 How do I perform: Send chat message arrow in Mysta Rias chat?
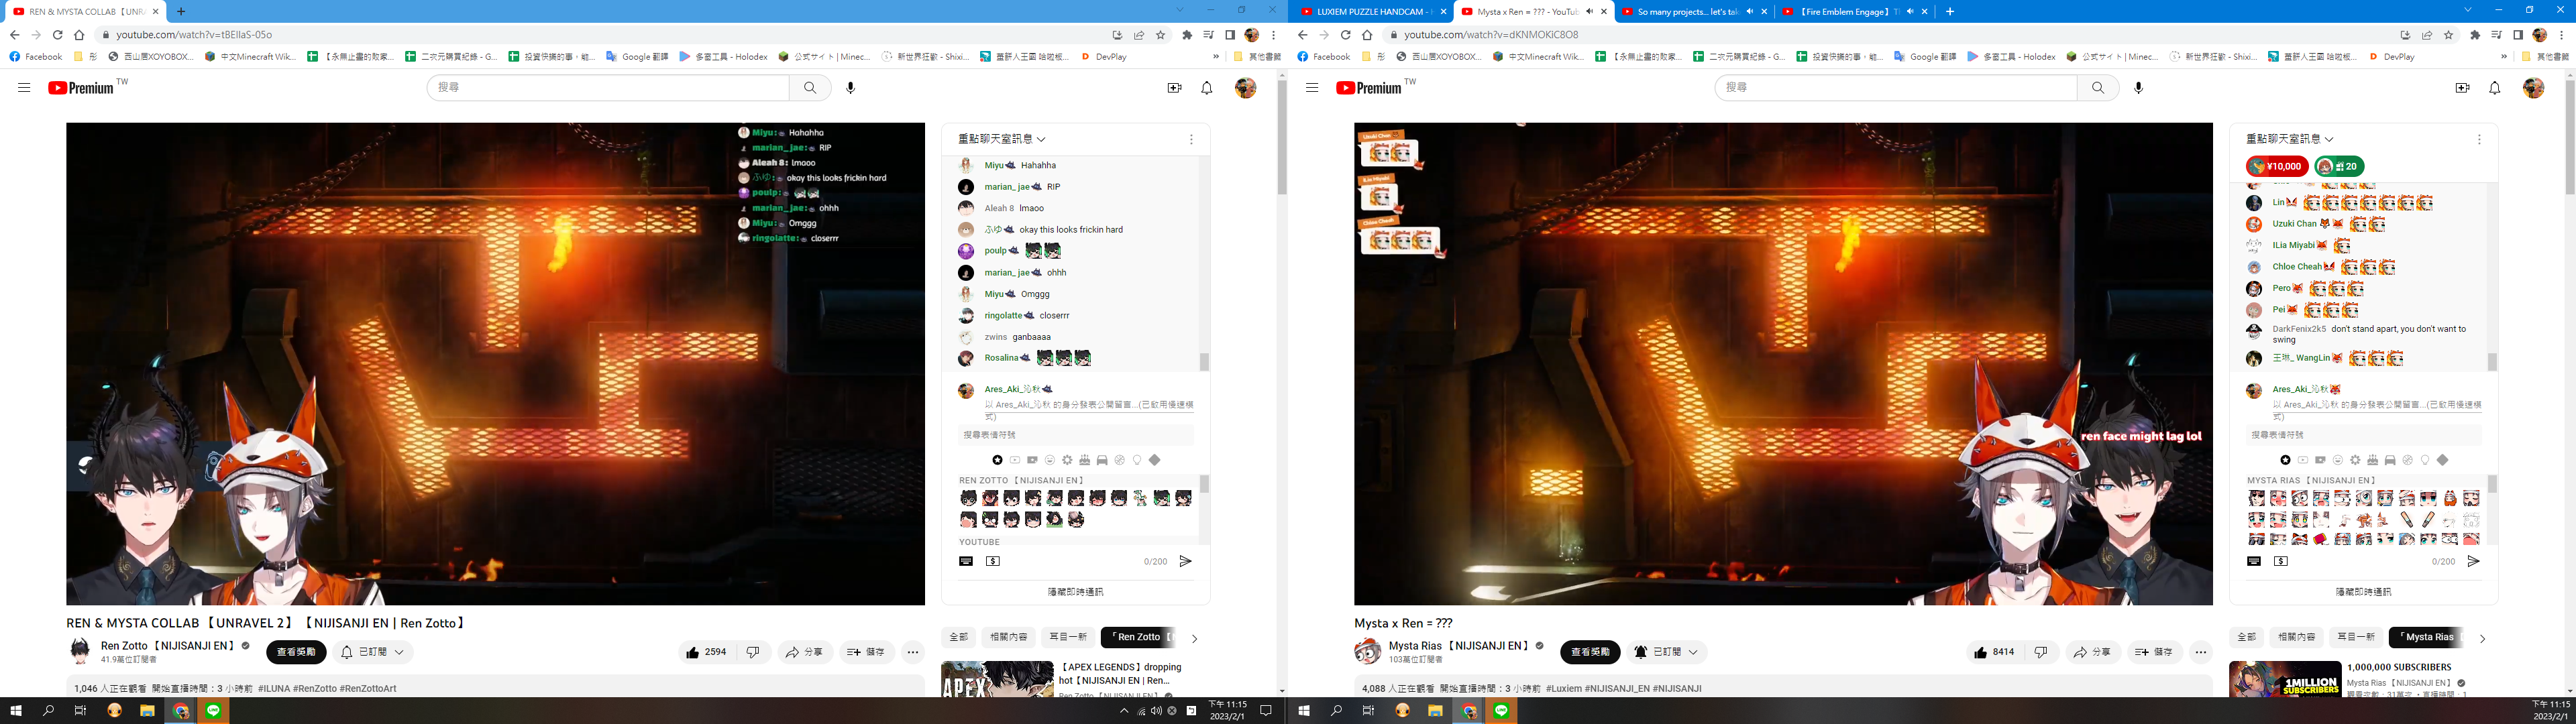click(2473, 562)
